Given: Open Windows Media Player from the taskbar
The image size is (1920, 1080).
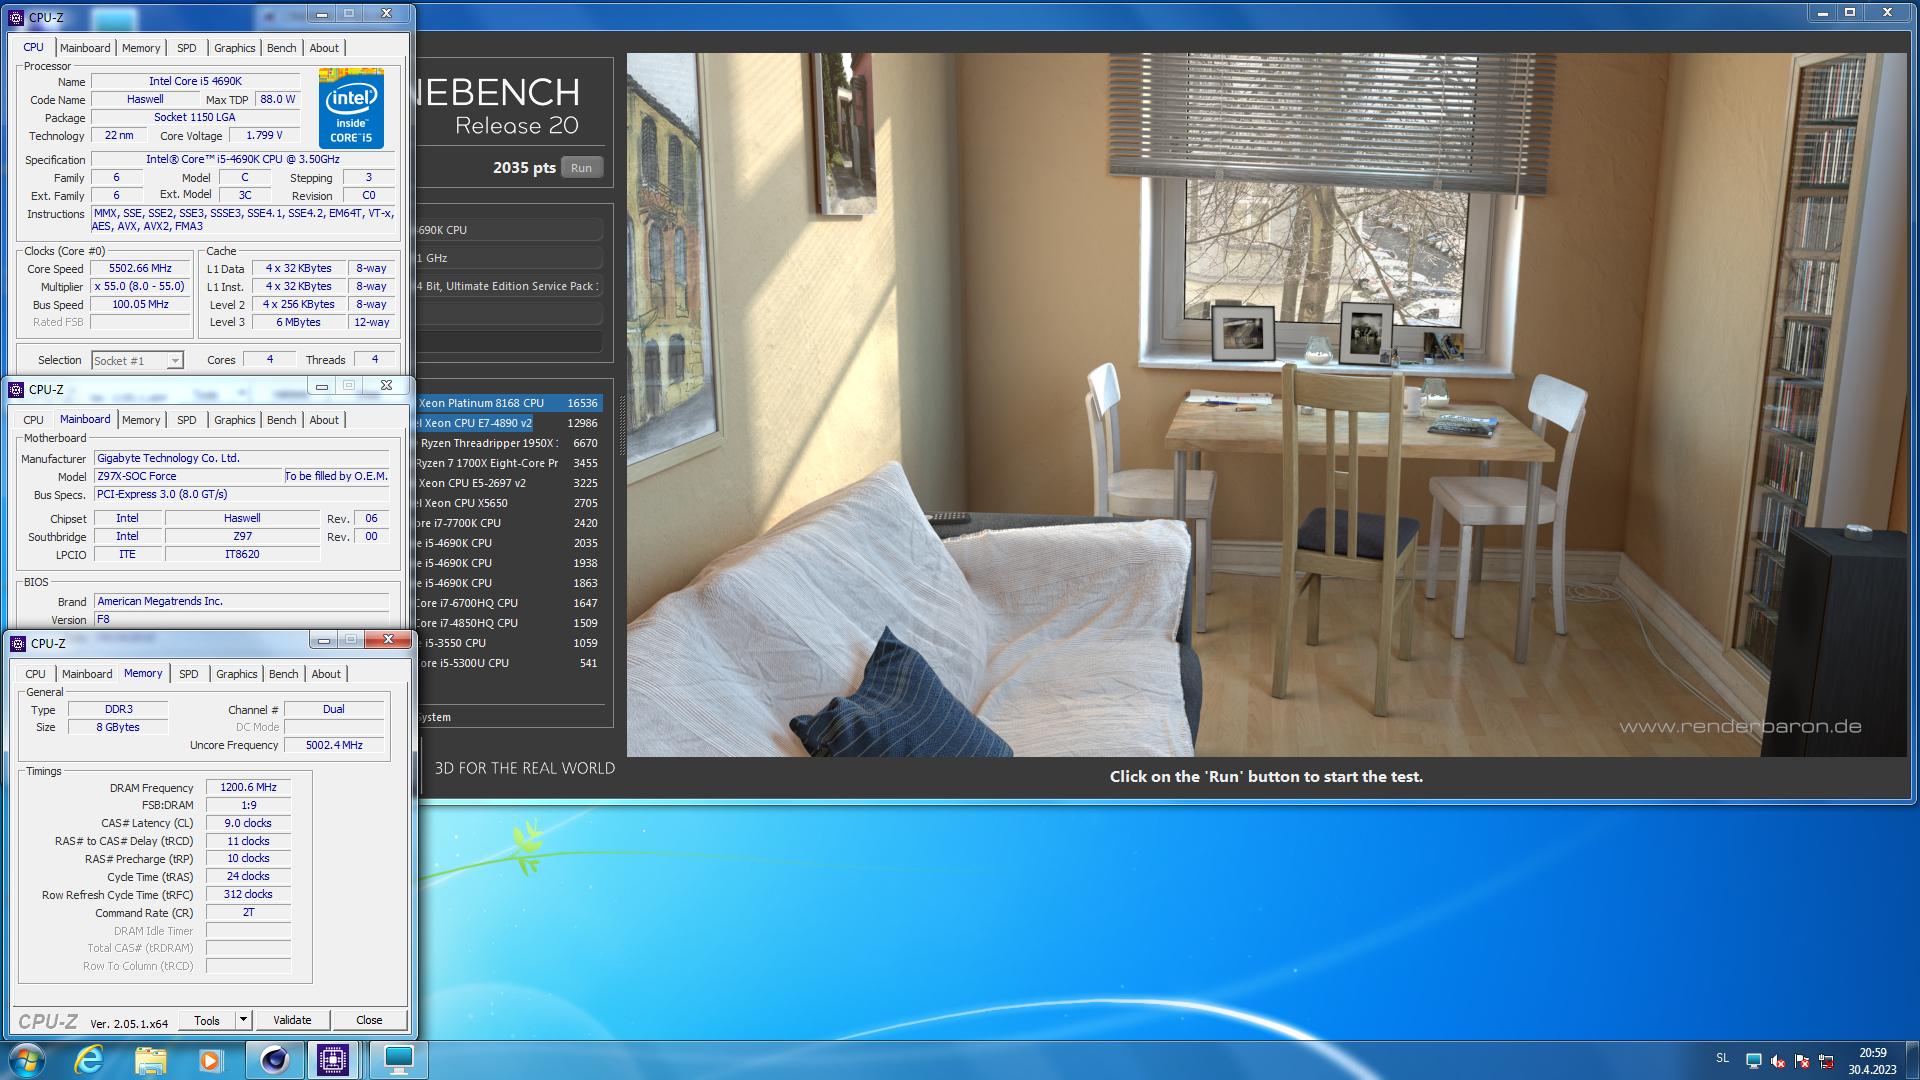Looking at the screenshot, I should click(x=210, y=1060).
